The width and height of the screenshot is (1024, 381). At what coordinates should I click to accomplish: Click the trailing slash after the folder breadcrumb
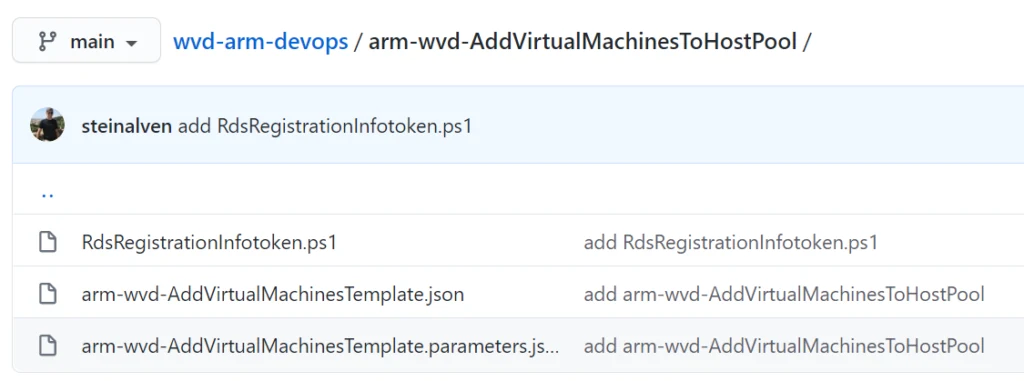807,42
